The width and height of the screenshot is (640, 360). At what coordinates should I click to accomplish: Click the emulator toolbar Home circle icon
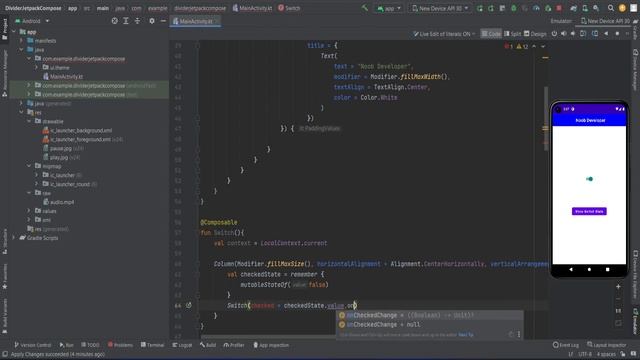pos(617,34)
